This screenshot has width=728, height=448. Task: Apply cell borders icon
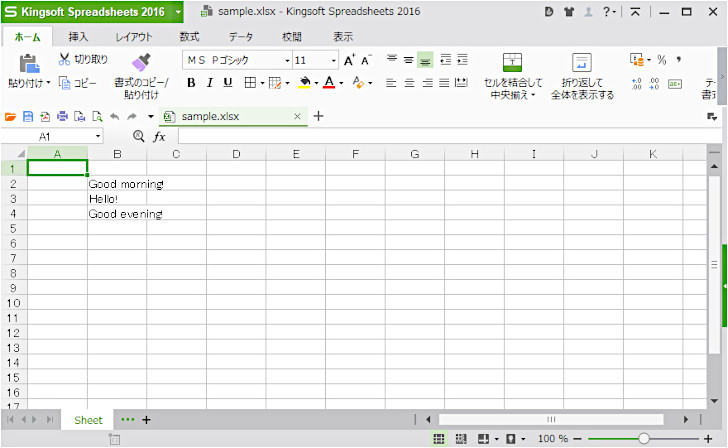pos(250,83)
